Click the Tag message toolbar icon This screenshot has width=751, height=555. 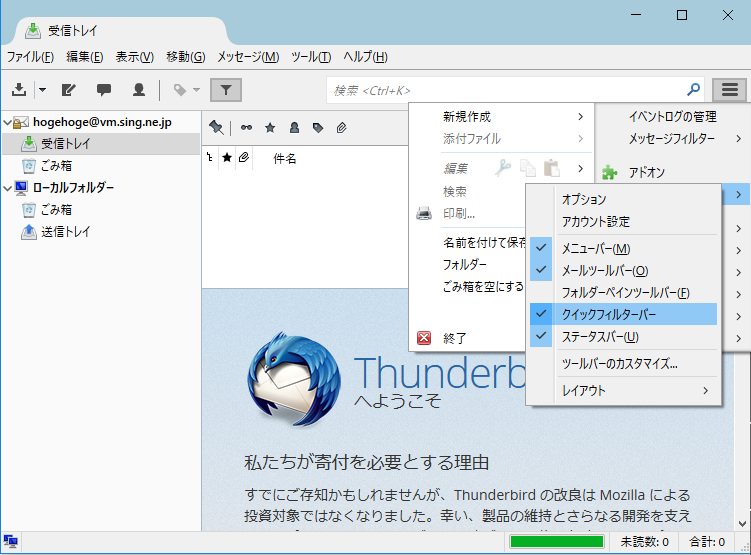tap(180, 90)
